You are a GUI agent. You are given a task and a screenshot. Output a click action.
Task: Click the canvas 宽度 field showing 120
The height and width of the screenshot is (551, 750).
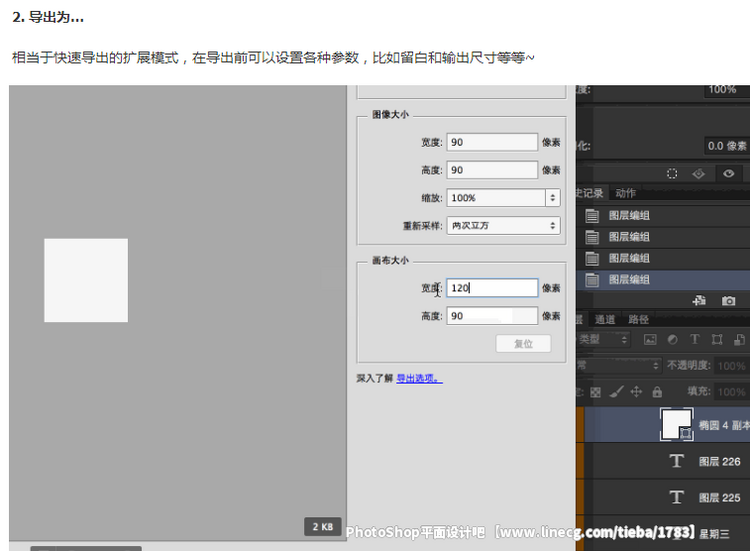coord(492,288)
